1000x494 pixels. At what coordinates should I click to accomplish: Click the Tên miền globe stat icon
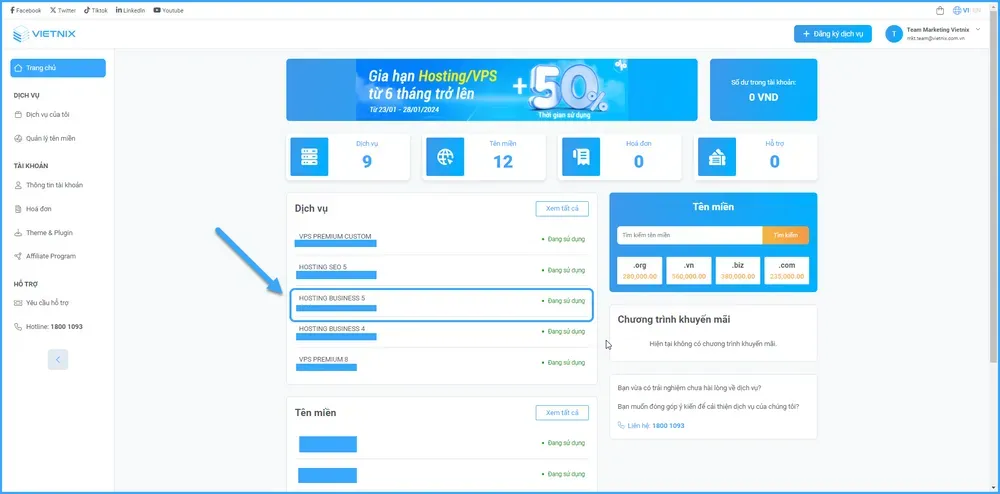pyautogui.click(x=444, y=157)
